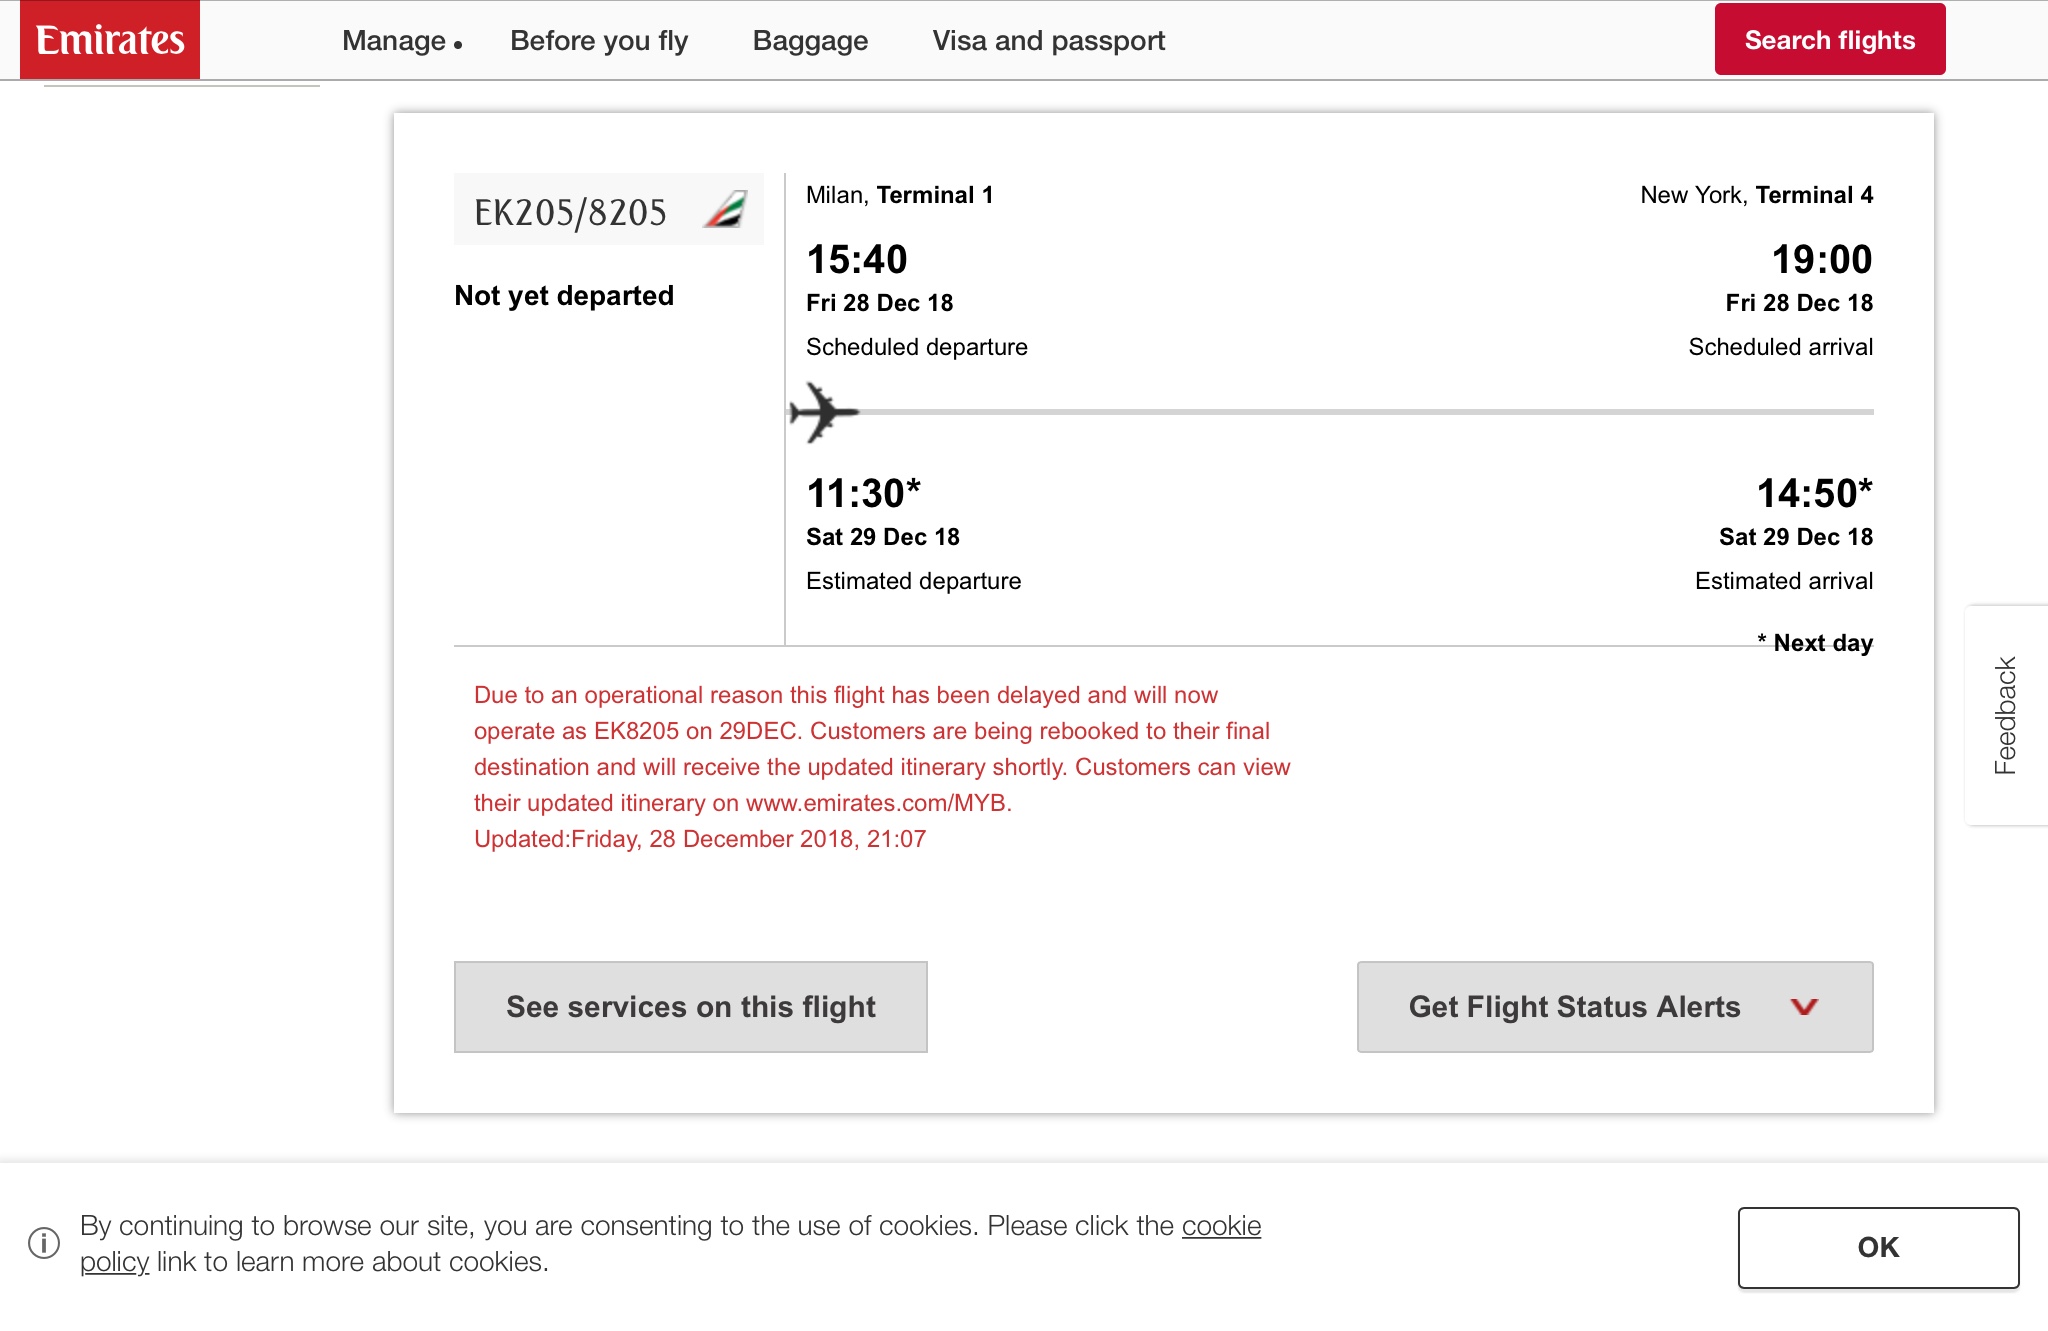Click the red flight delay notice text
Screen dimensions: 2048x1331
coord(880,749)
